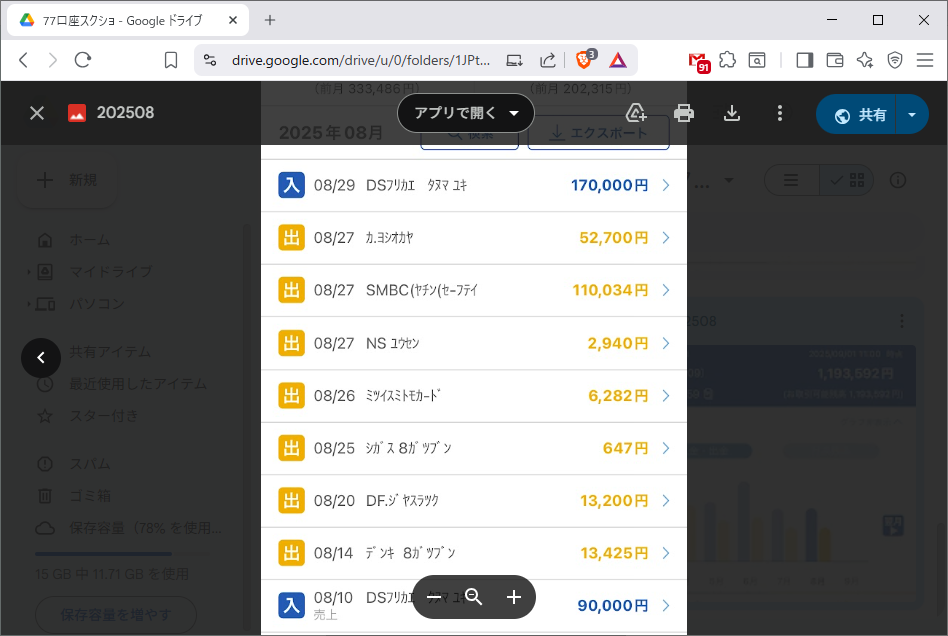
Task: Select the 77口座スクショ Google Drive tab
Action: point(130,20)
